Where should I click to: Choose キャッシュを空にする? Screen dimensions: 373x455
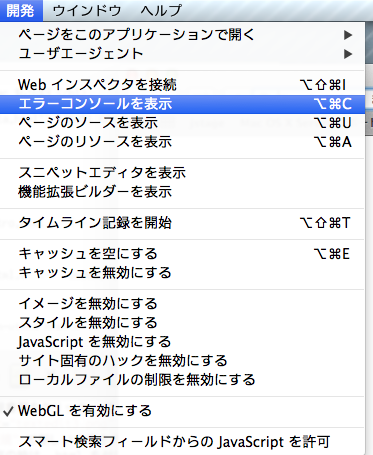(x=182, y=254)
